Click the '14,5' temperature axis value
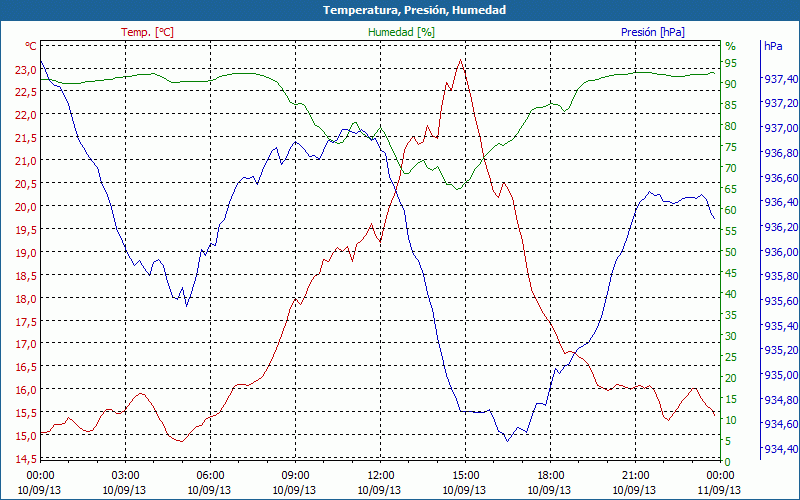800x500 pixels. [x=27, y=458]
